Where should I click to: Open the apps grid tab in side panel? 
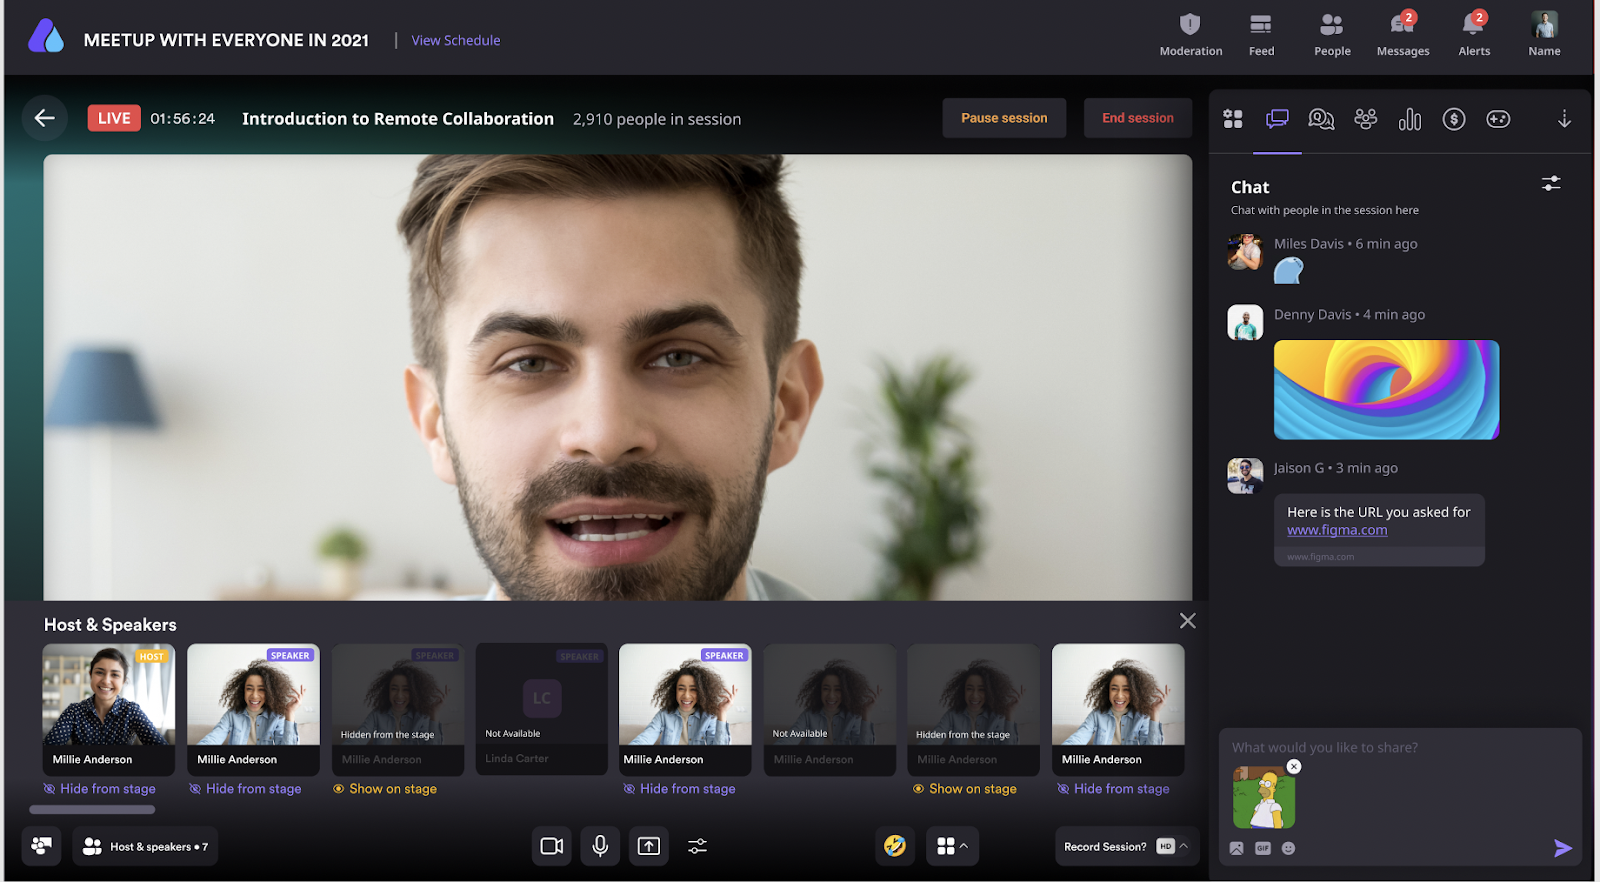(1233, 119)
